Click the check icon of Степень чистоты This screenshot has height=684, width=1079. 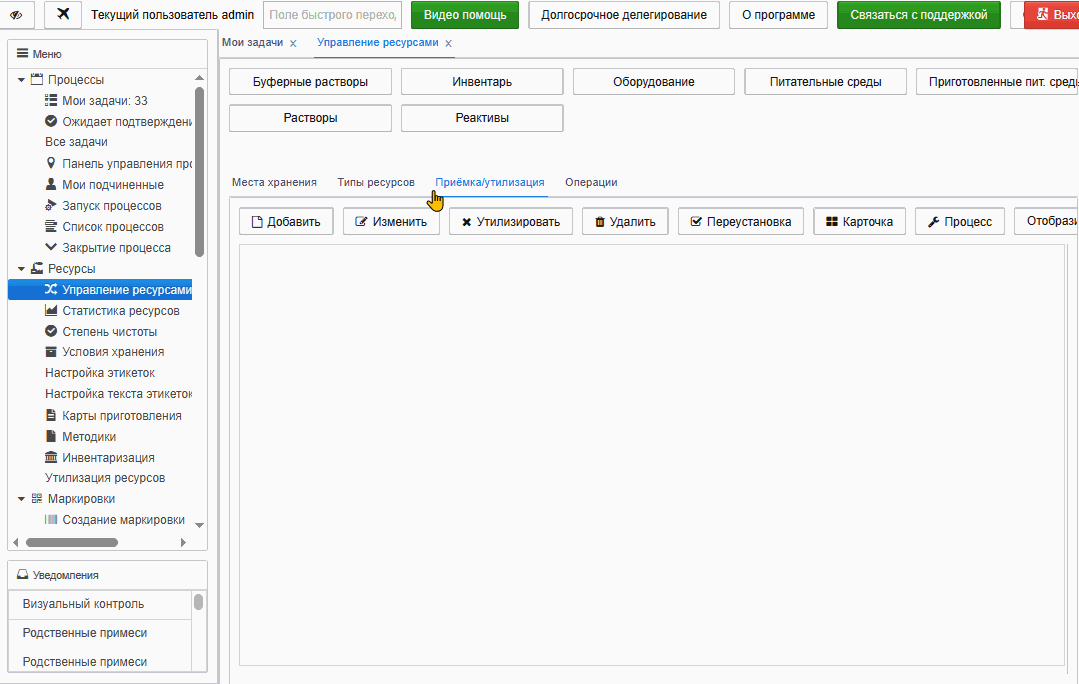tap(51, 331)
